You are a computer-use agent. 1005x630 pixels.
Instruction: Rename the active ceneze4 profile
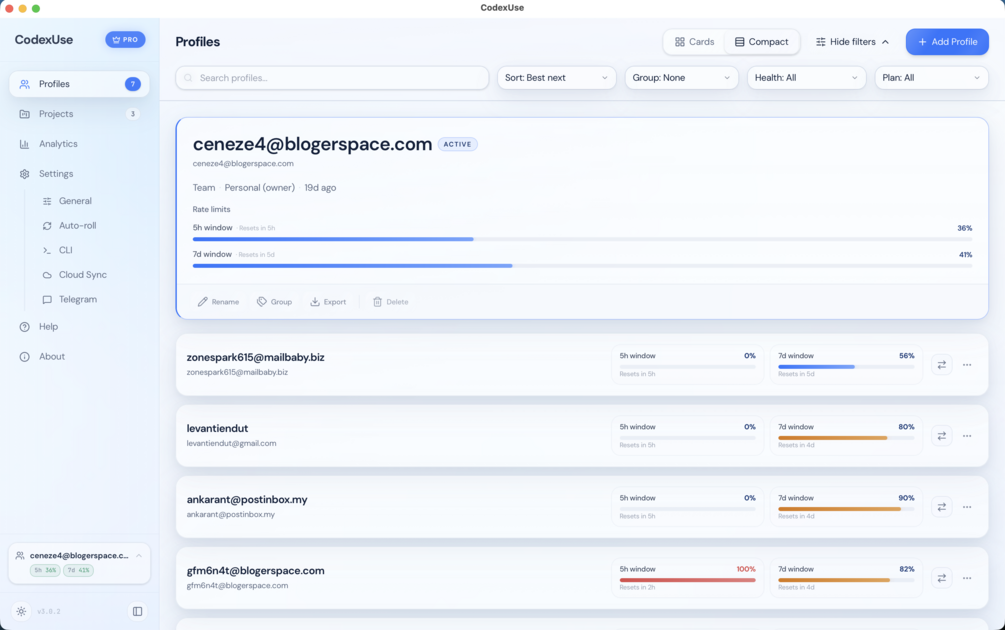pos(219,302)
